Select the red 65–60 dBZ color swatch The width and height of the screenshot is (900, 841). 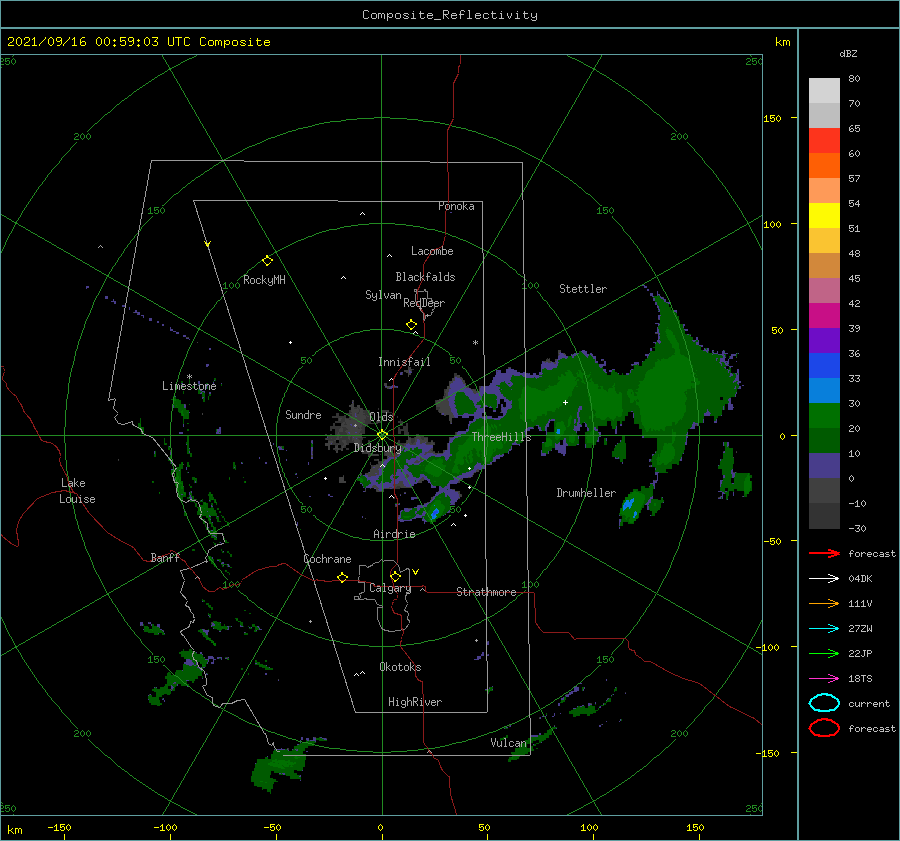pos(824,141)
